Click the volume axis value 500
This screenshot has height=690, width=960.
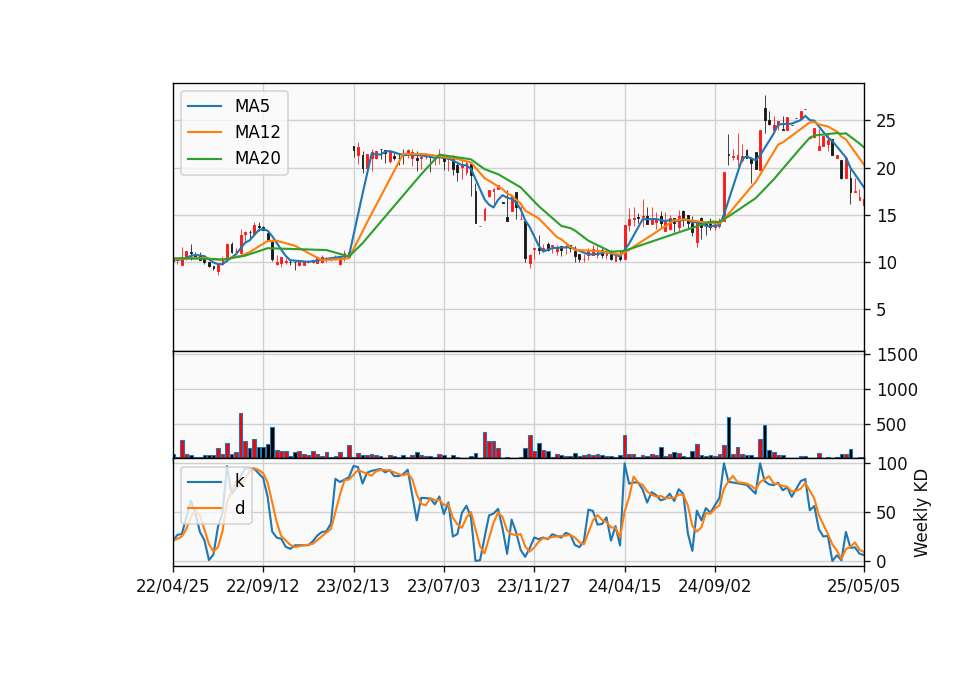[891, 425]
